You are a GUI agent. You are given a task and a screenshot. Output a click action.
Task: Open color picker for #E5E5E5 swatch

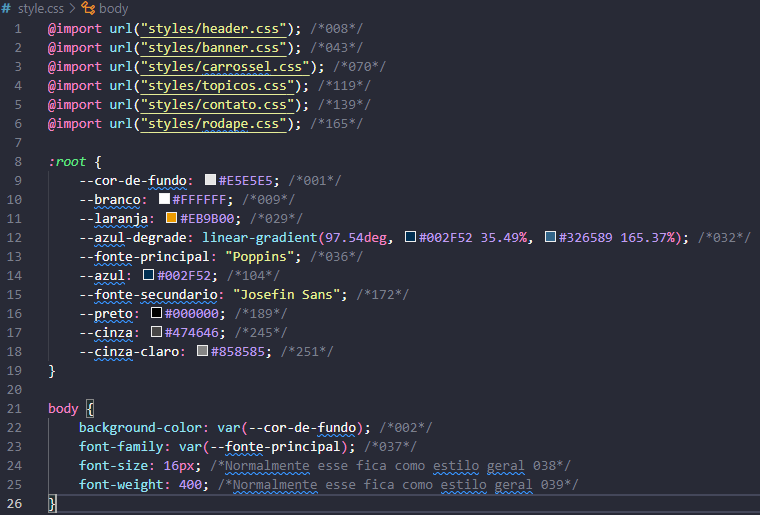click(x=210, y=180)
